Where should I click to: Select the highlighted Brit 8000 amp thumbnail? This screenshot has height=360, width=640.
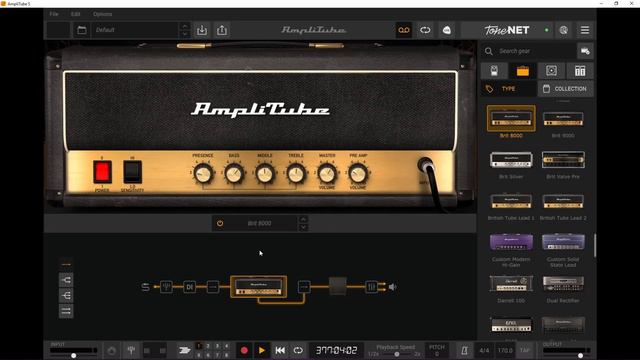tap(511, 118)
